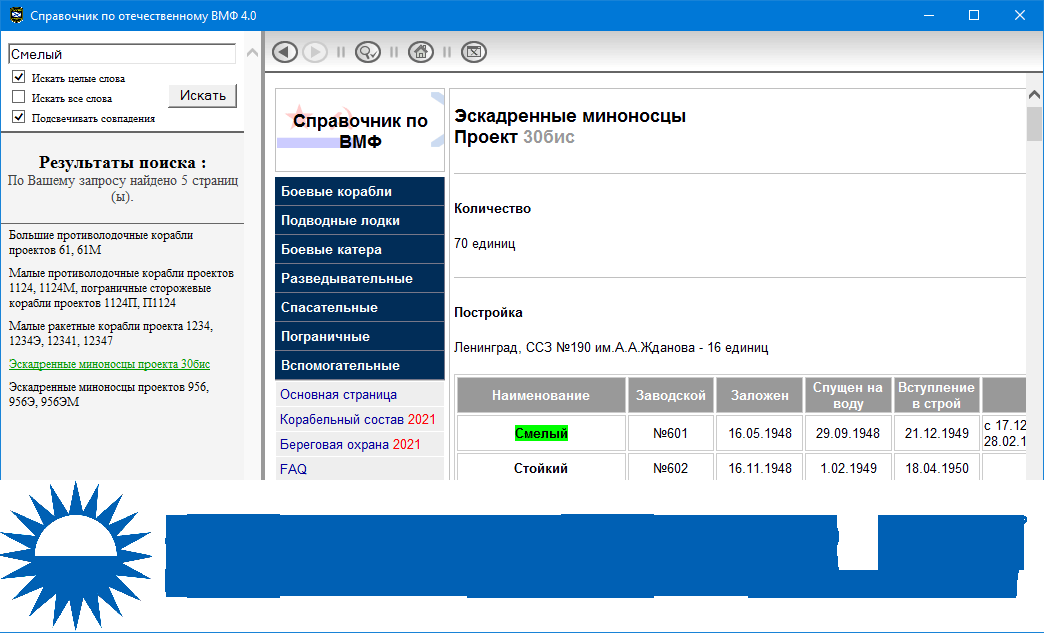Open 'Корабельный состав 2021' link

(357, 419)
